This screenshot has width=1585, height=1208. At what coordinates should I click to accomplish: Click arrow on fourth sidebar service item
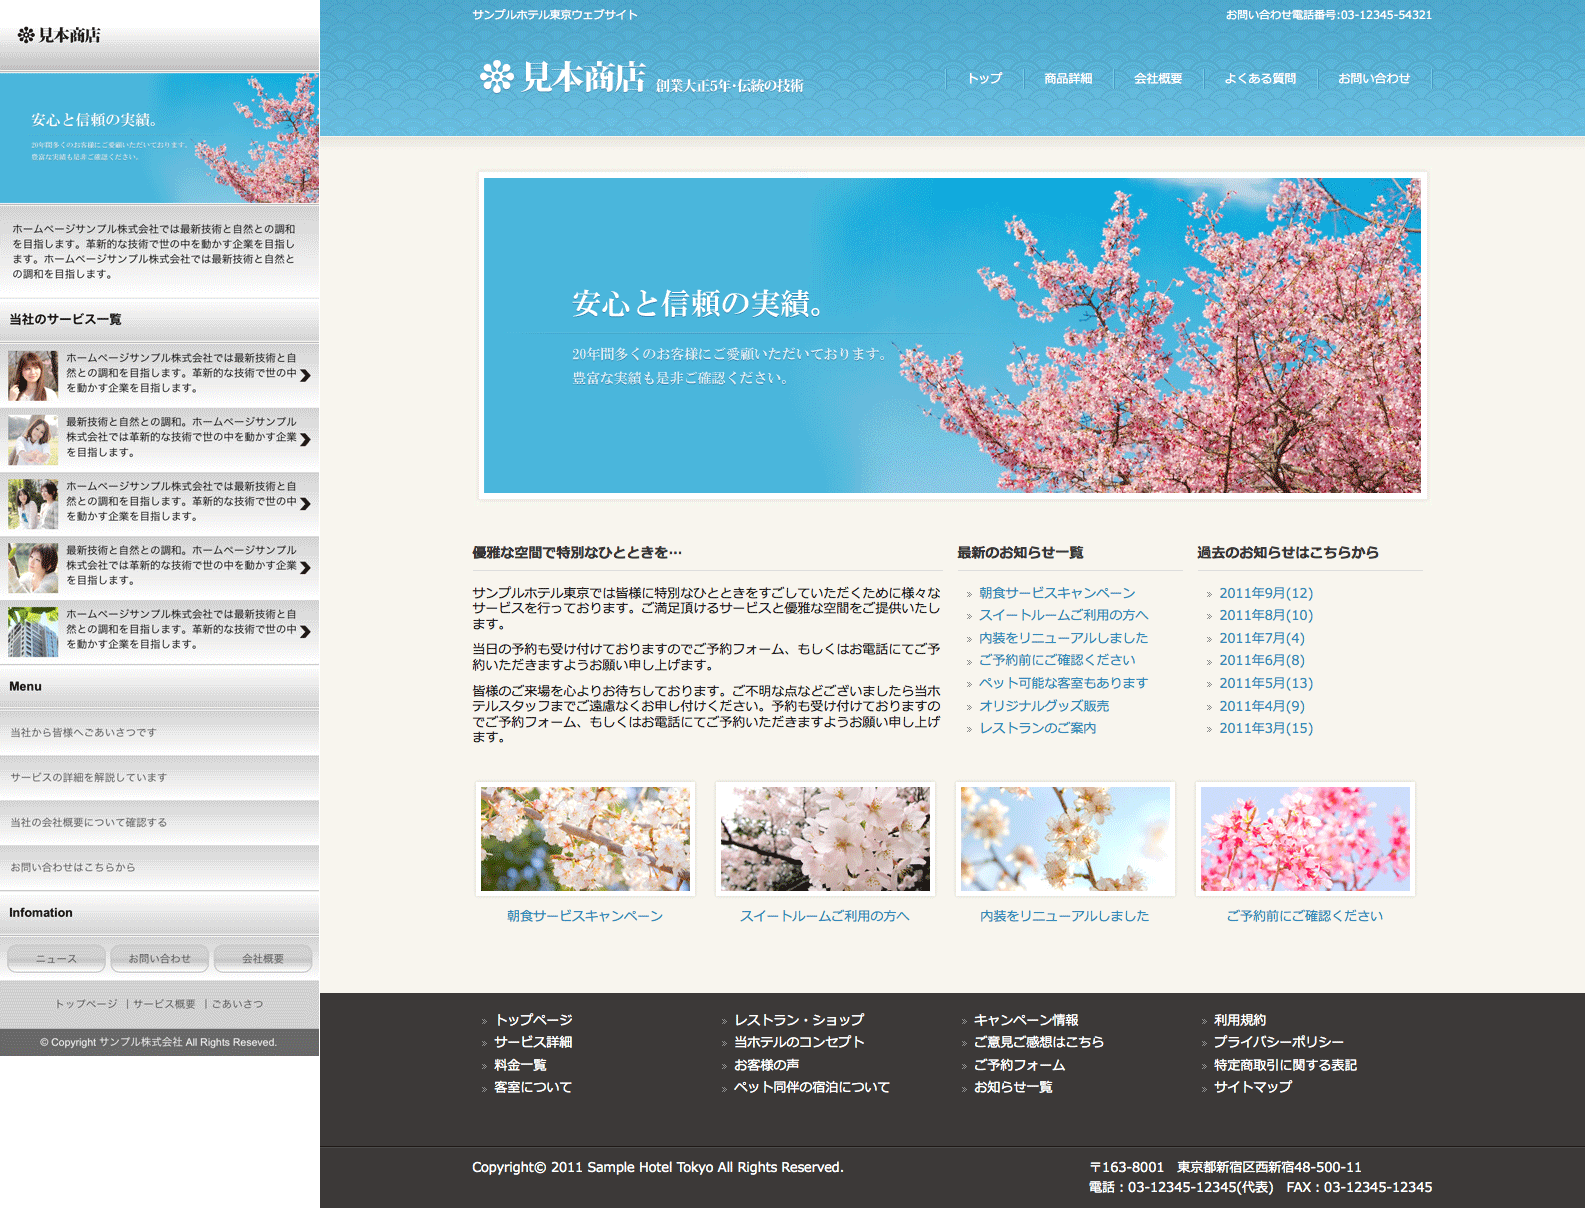pyautogui.click(x=305, y=567)
